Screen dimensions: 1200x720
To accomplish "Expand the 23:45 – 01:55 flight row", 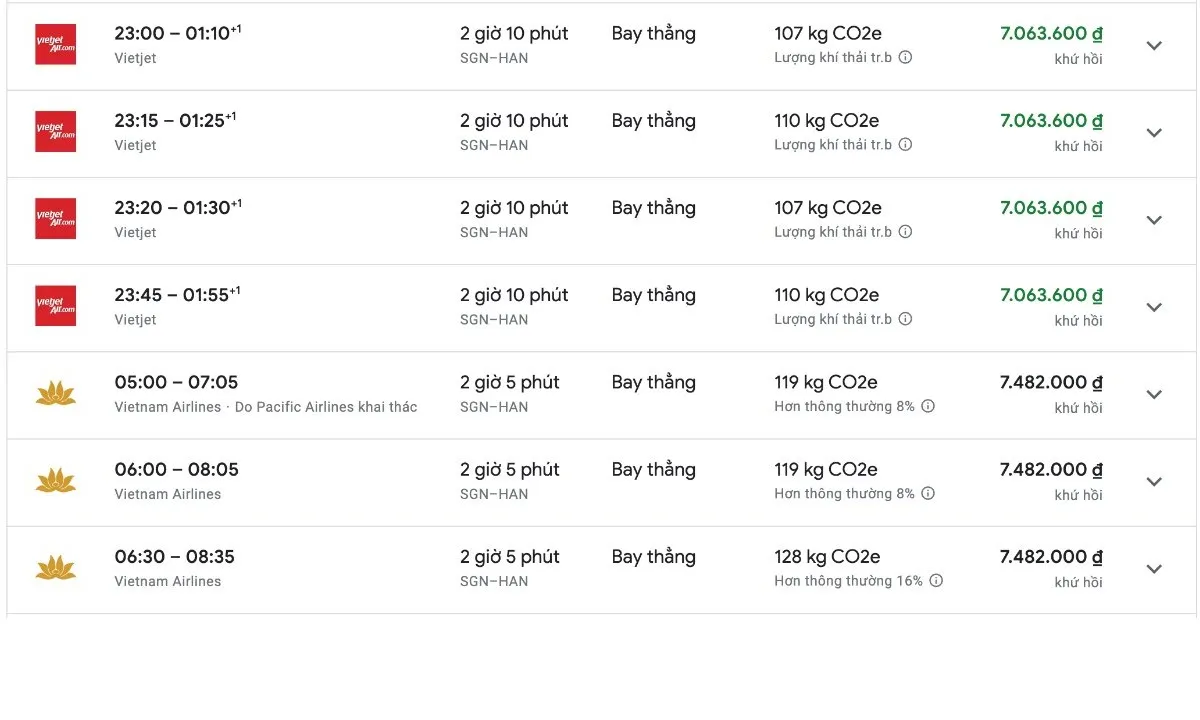I will (x=1154, y=307).
